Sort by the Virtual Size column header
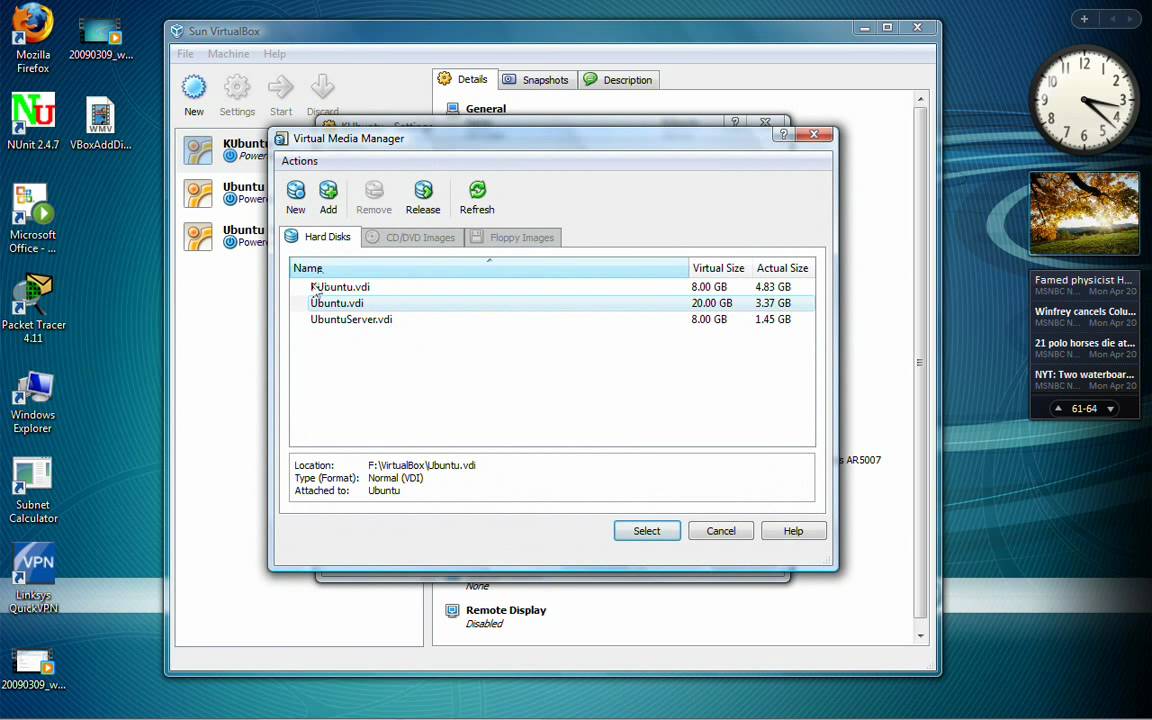The image size is (1152, 720). [720, 268]
